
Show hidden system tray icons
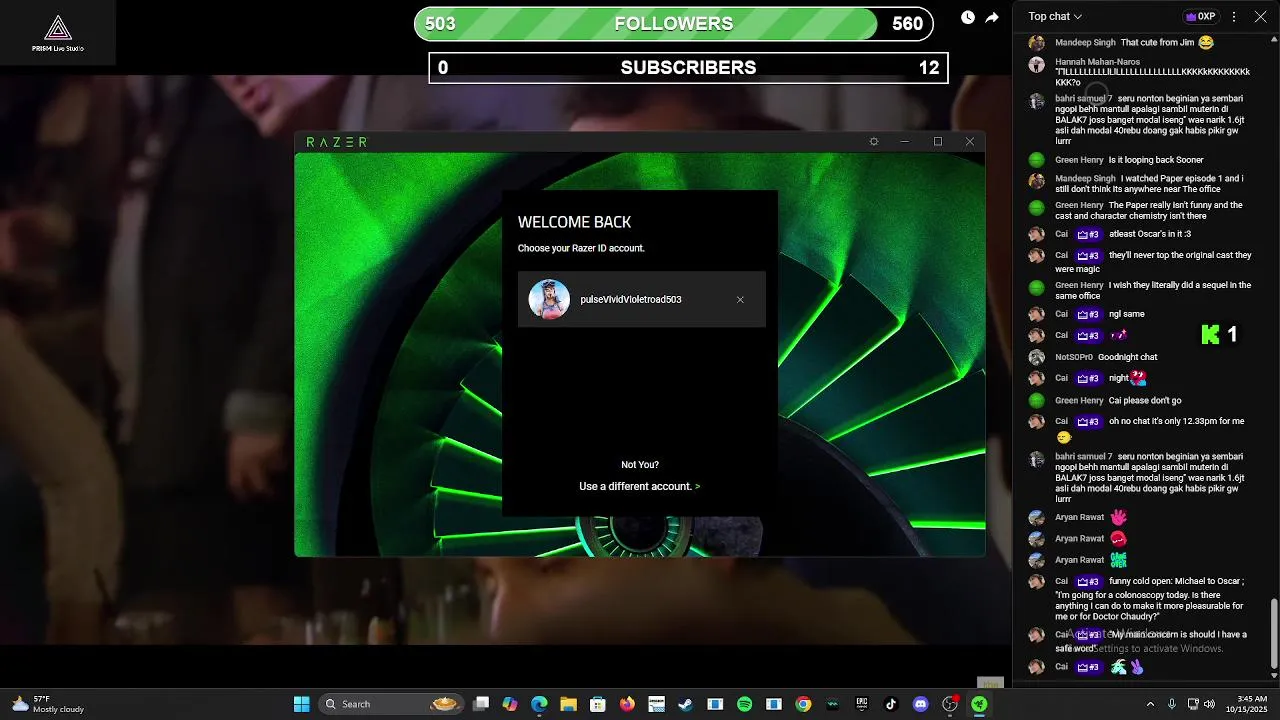(1150, 704)
